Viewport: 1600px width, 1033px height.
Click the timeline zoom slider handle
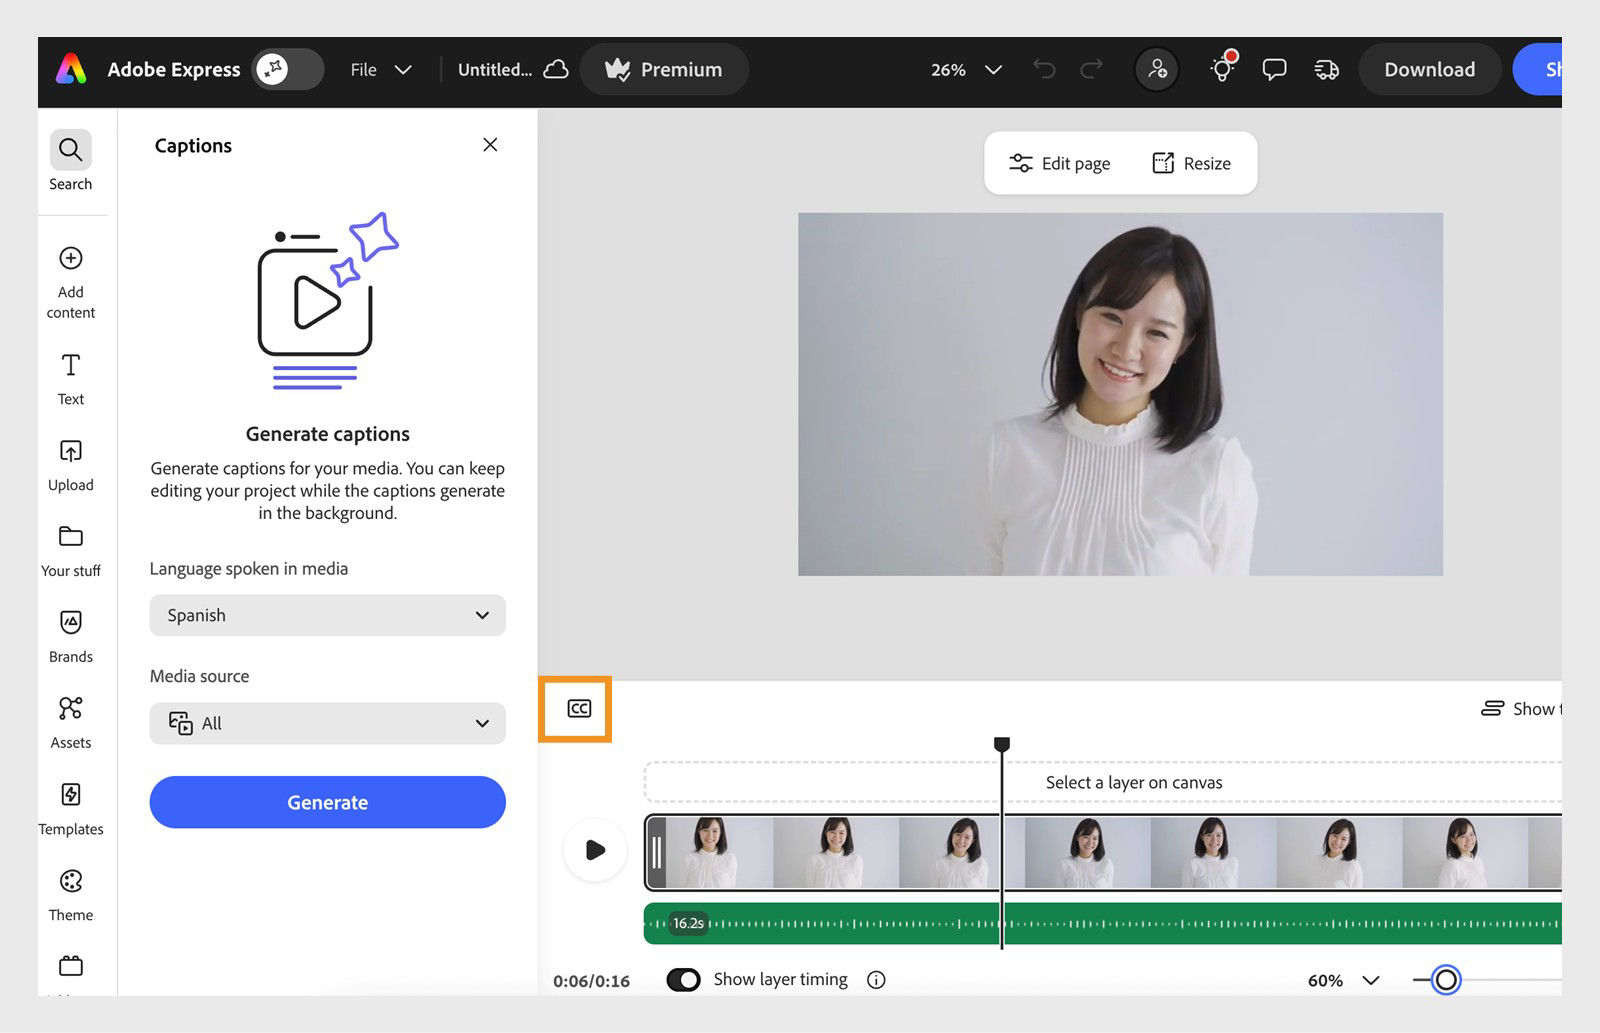(x=1446, y=980)
